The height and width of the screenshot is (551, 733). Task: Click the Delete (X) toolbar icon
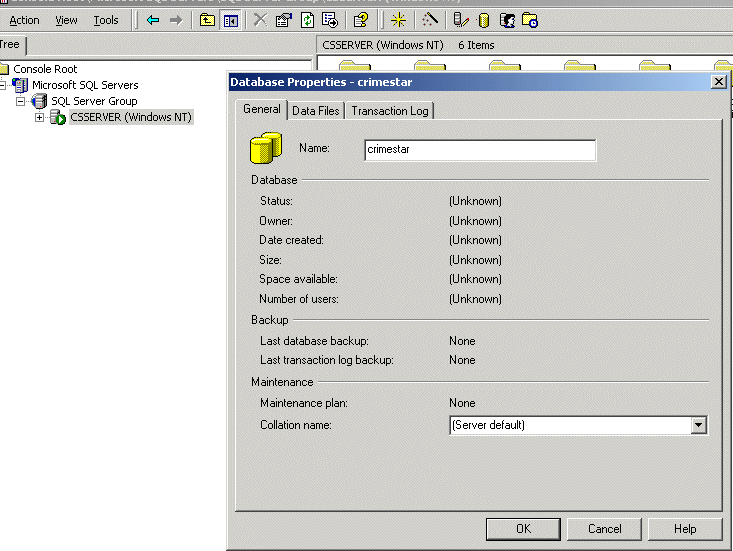[x=260, y=20]
